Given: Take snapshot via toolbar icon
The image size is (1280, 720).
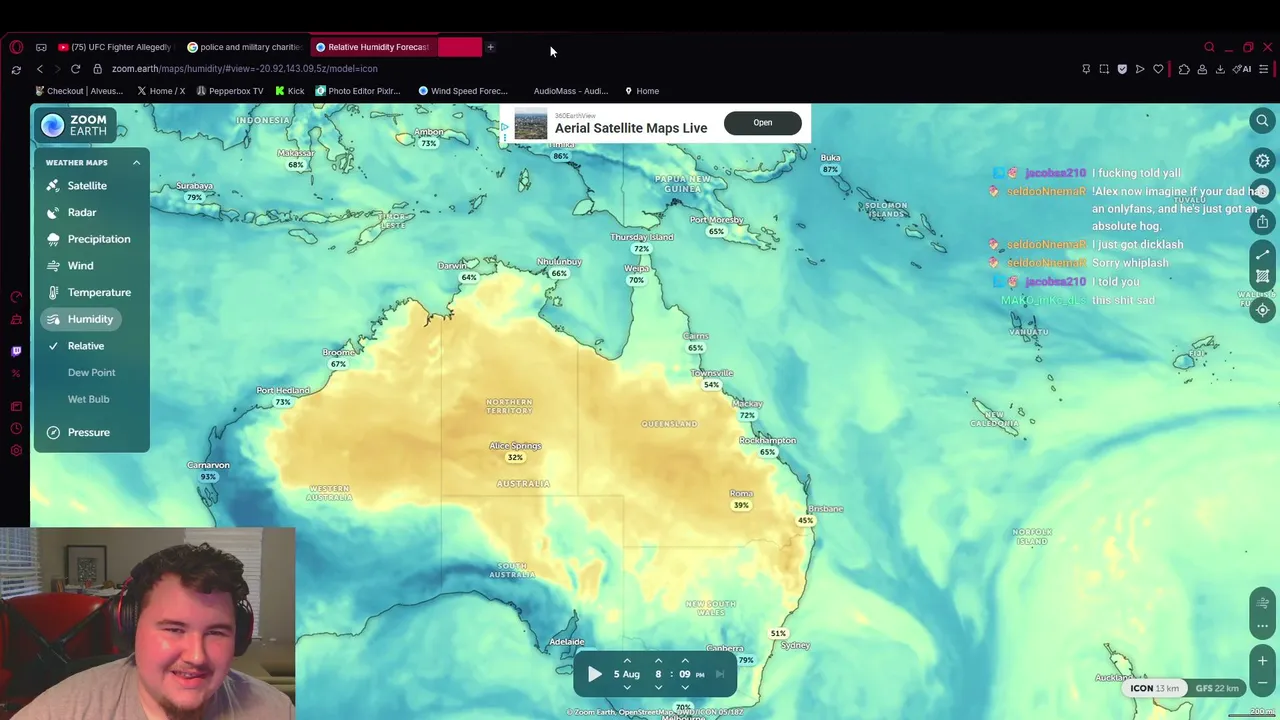Looking at the screenshot, I should coord(1104,69).
